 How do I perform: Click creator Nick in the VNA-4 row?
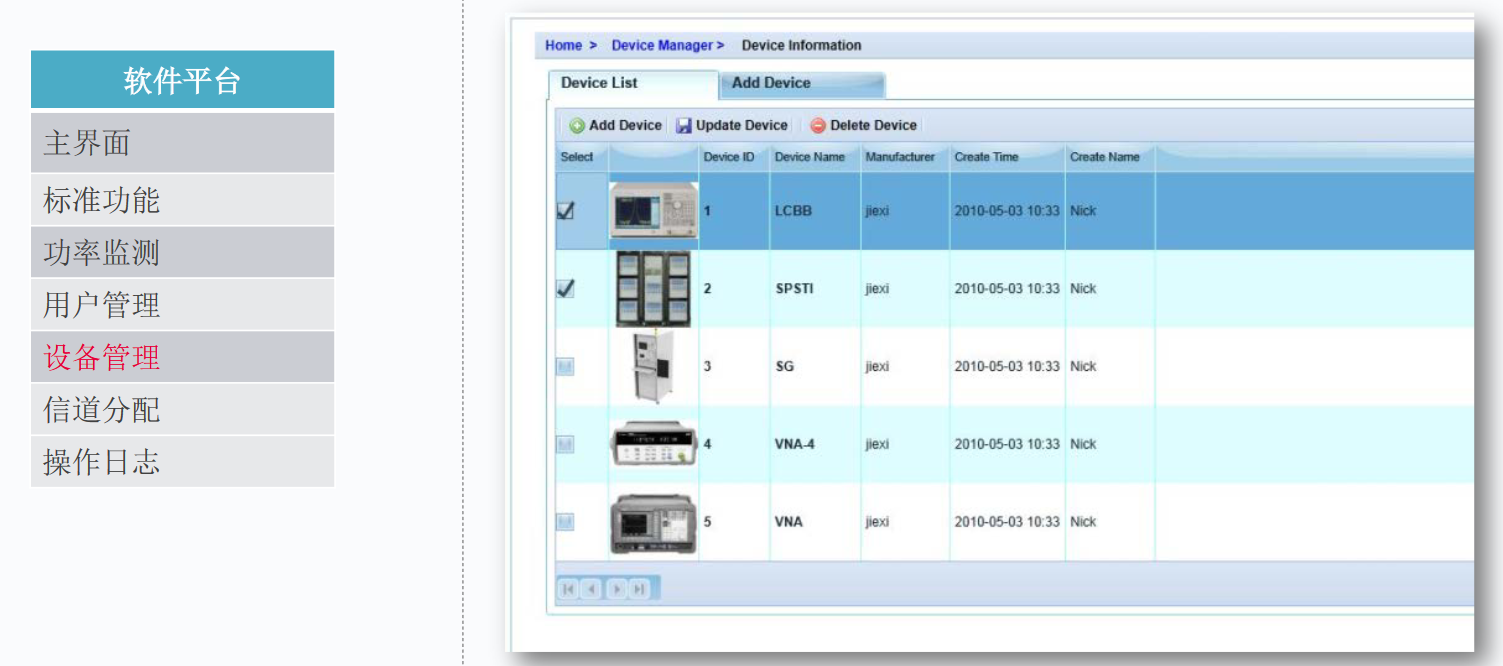(x=1083, y=444)
